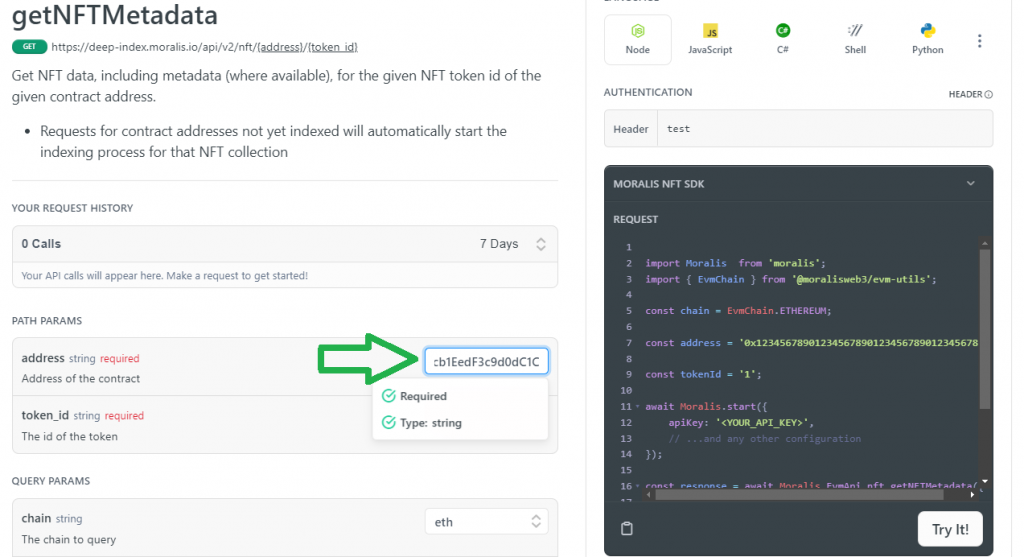Select the JavaScript language option
1024x557 pixels.
click(x=710, y=40)
